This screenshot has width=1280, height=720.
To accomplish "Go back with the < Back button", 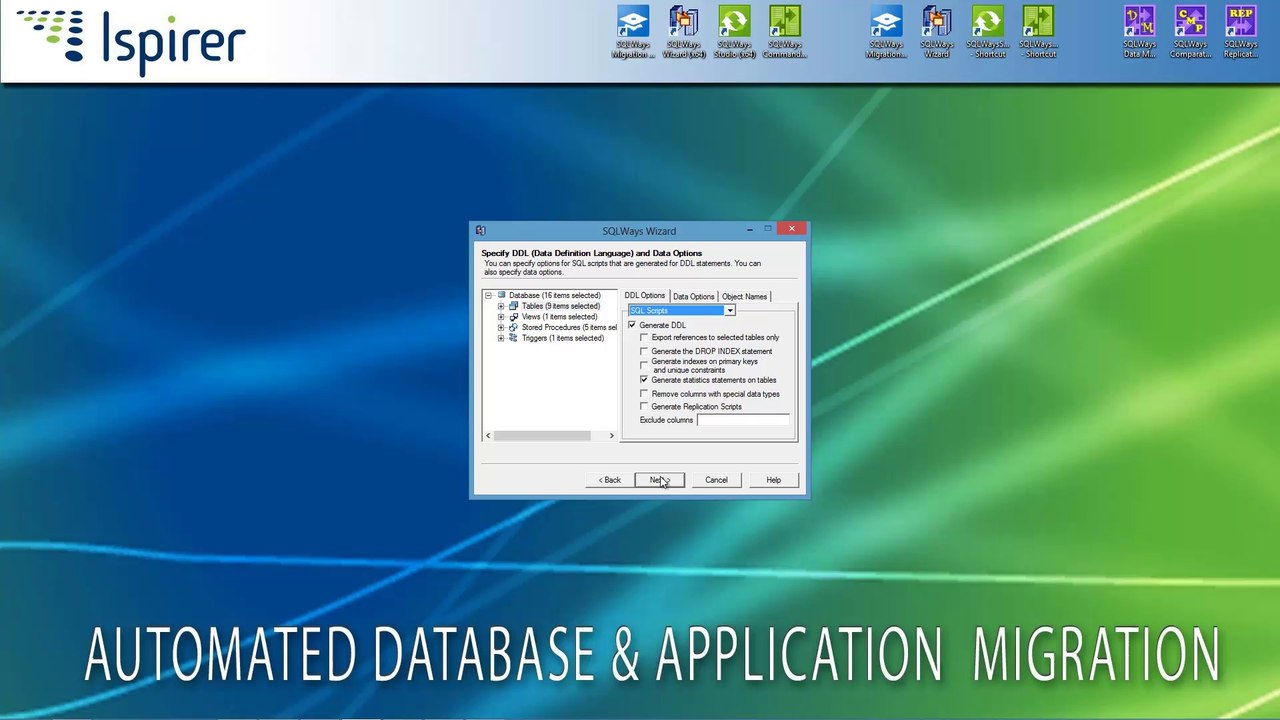I will tap(609, 480).
